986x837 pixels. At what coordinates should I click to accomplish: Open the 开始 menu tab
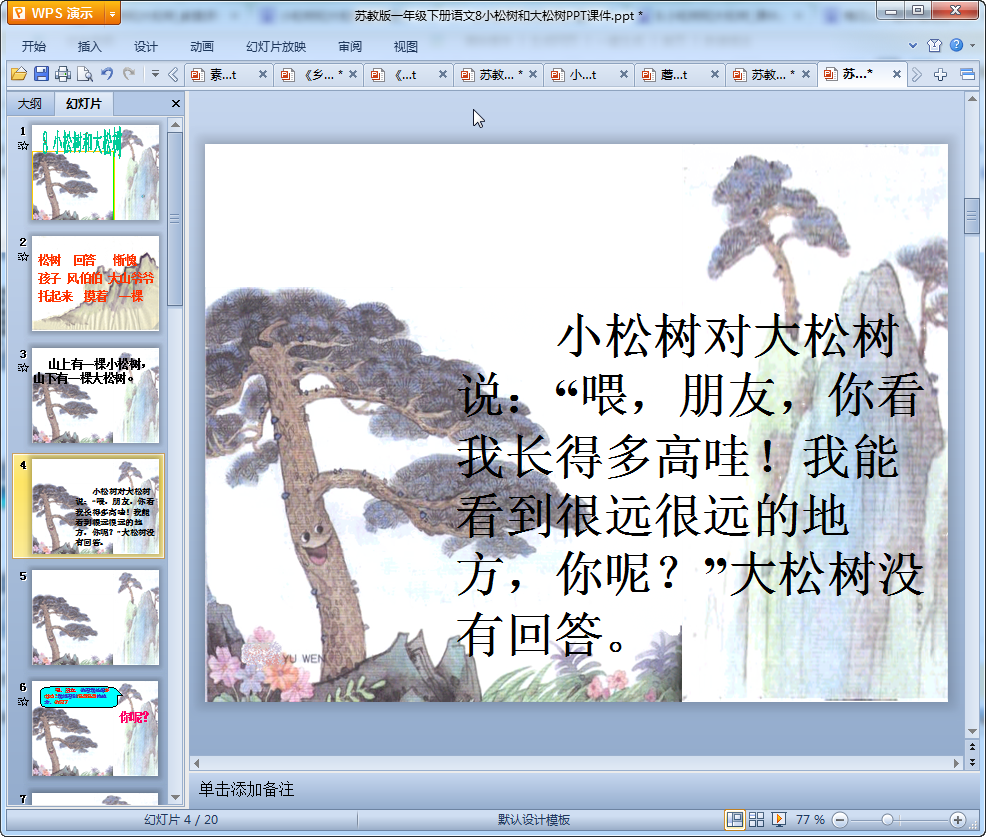pos(34,47)
